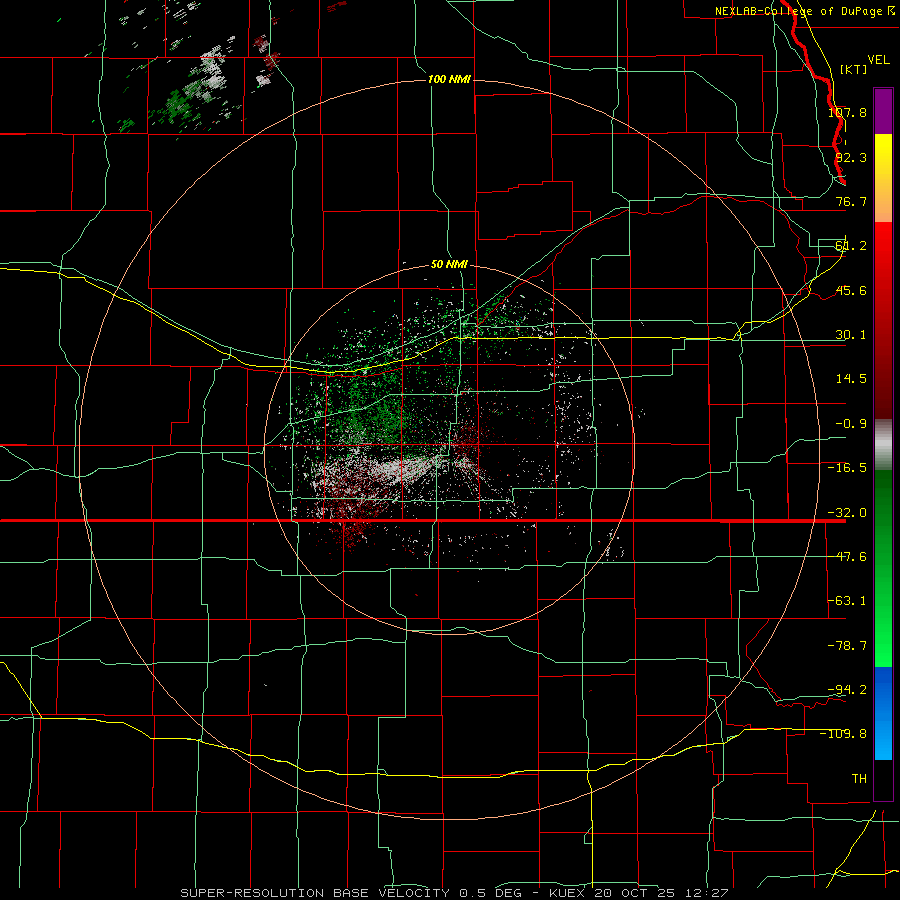Viewport: 900px width, 900px height.
Task: Click the 76.7 velocity scale value
Action: (851, 201)
